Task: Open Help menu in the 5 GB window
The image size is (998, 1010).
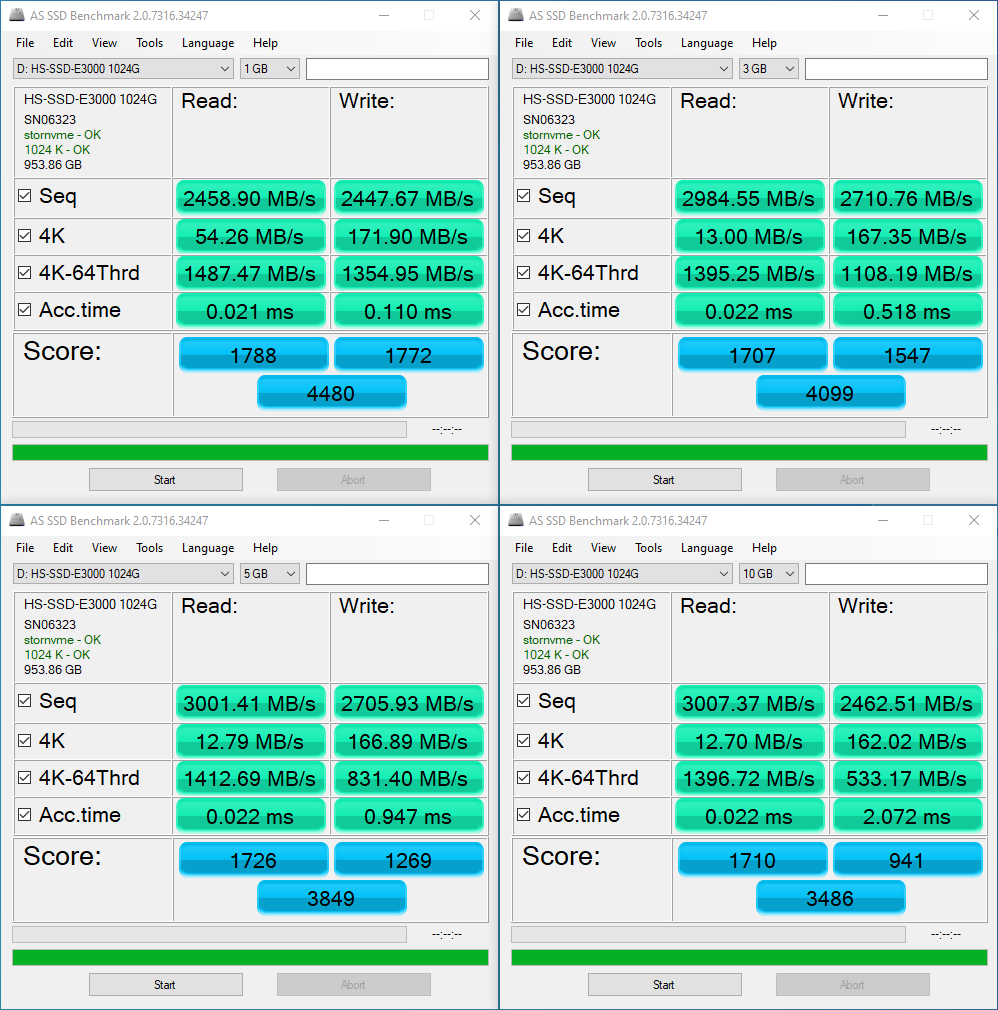Action: point(265,548)
